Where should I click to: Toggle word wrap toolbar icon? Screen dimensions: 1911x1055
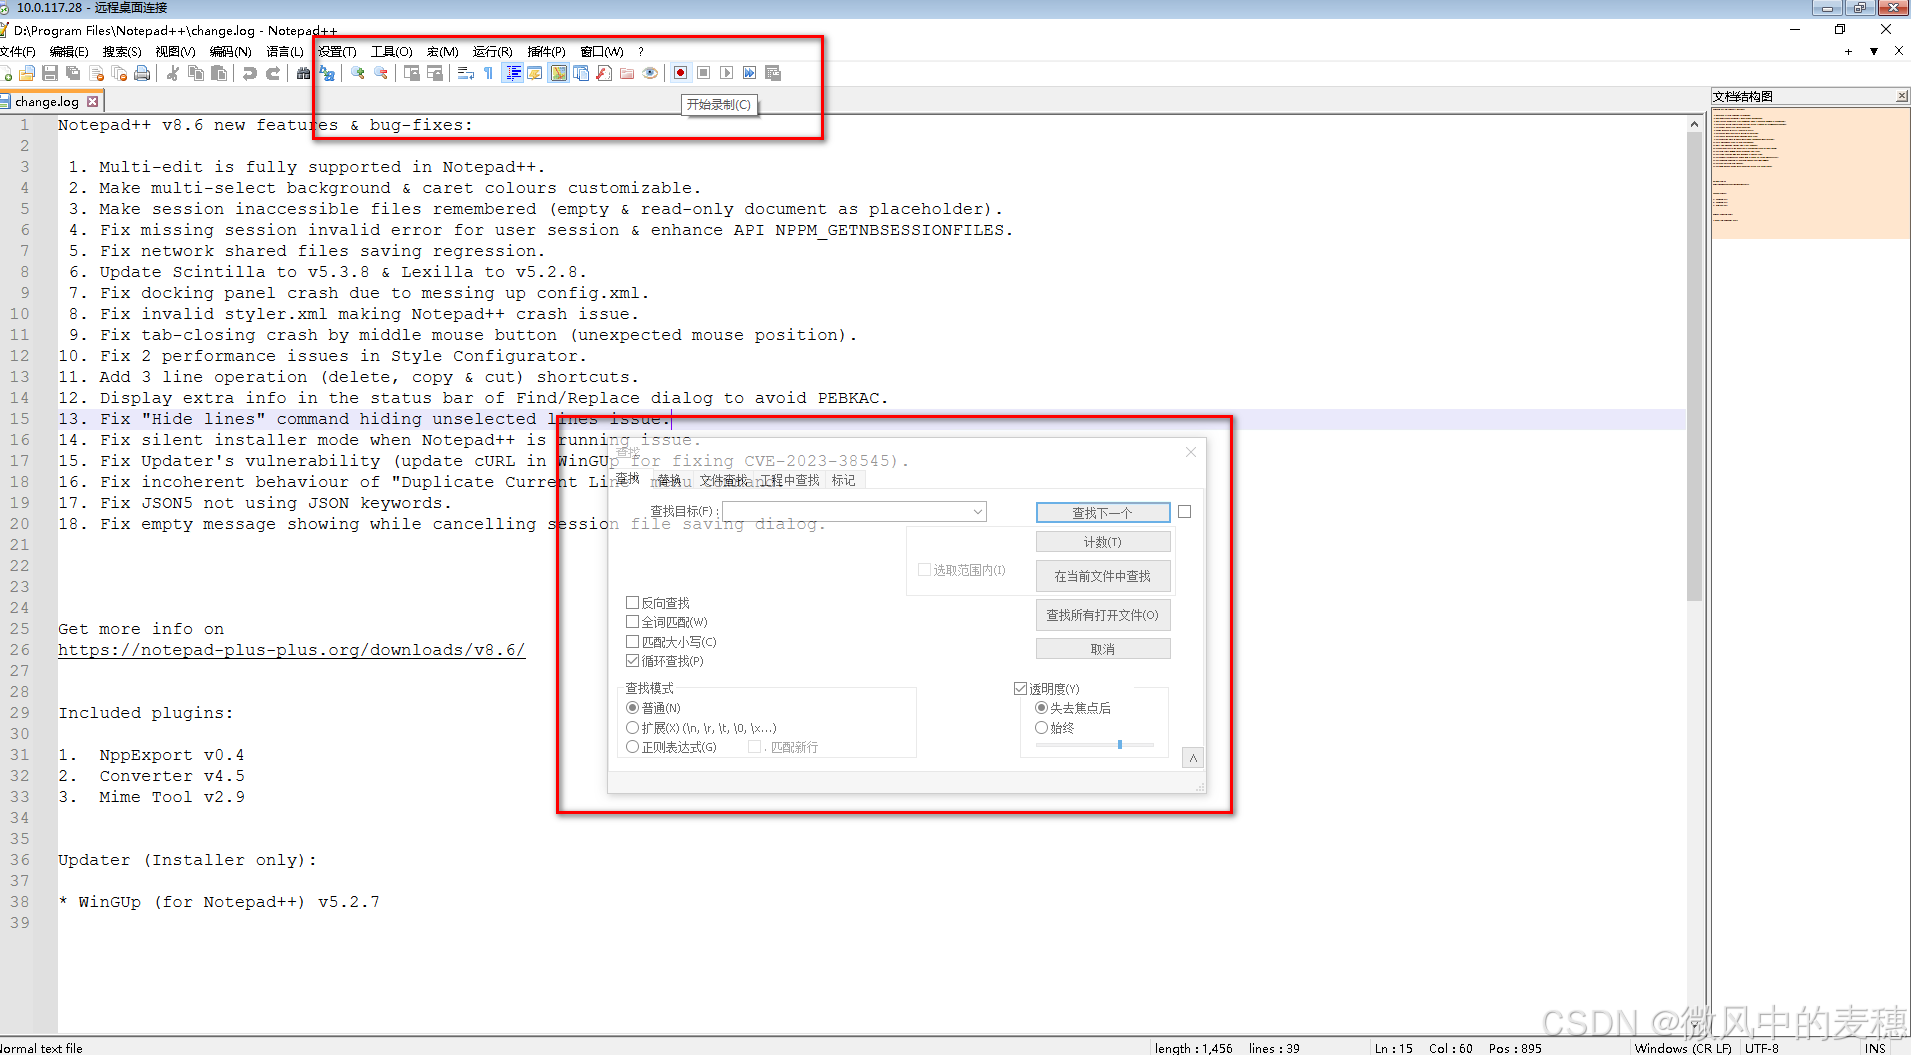click(466, 73)
